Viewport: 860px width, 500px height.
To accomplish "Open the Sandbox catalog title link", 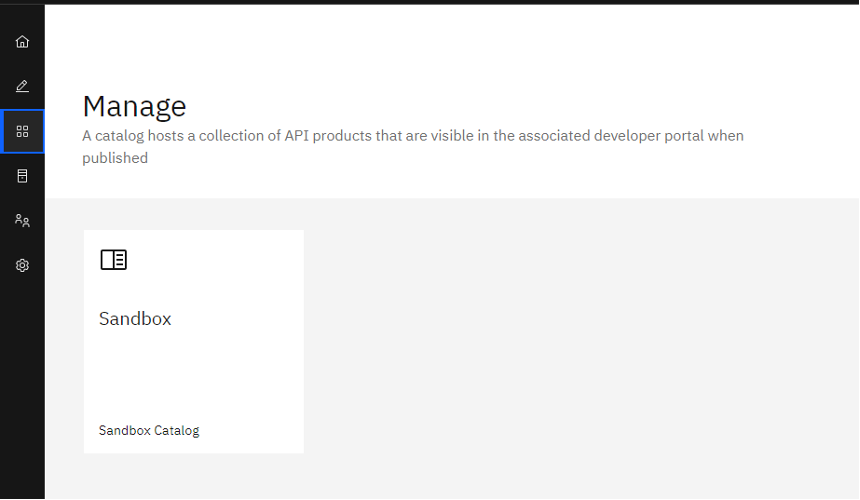I will (x=135, y=319).
